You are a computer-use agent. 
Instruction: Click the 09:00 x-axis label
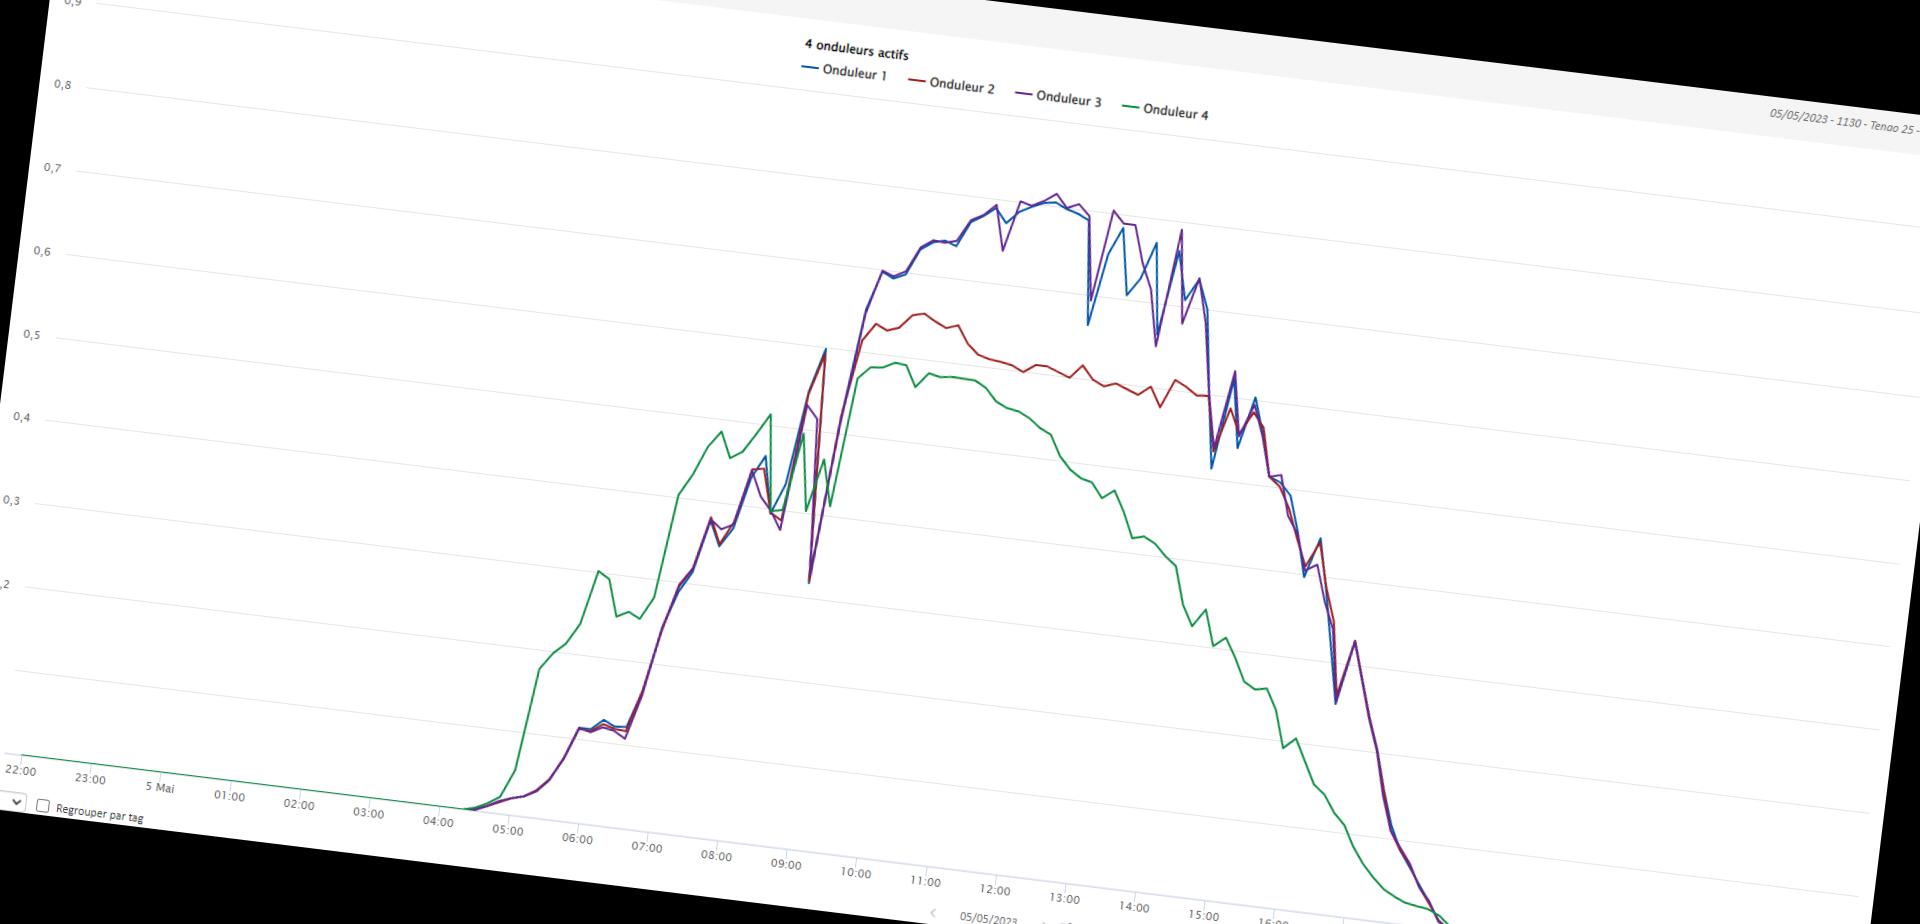pos(786,864)
